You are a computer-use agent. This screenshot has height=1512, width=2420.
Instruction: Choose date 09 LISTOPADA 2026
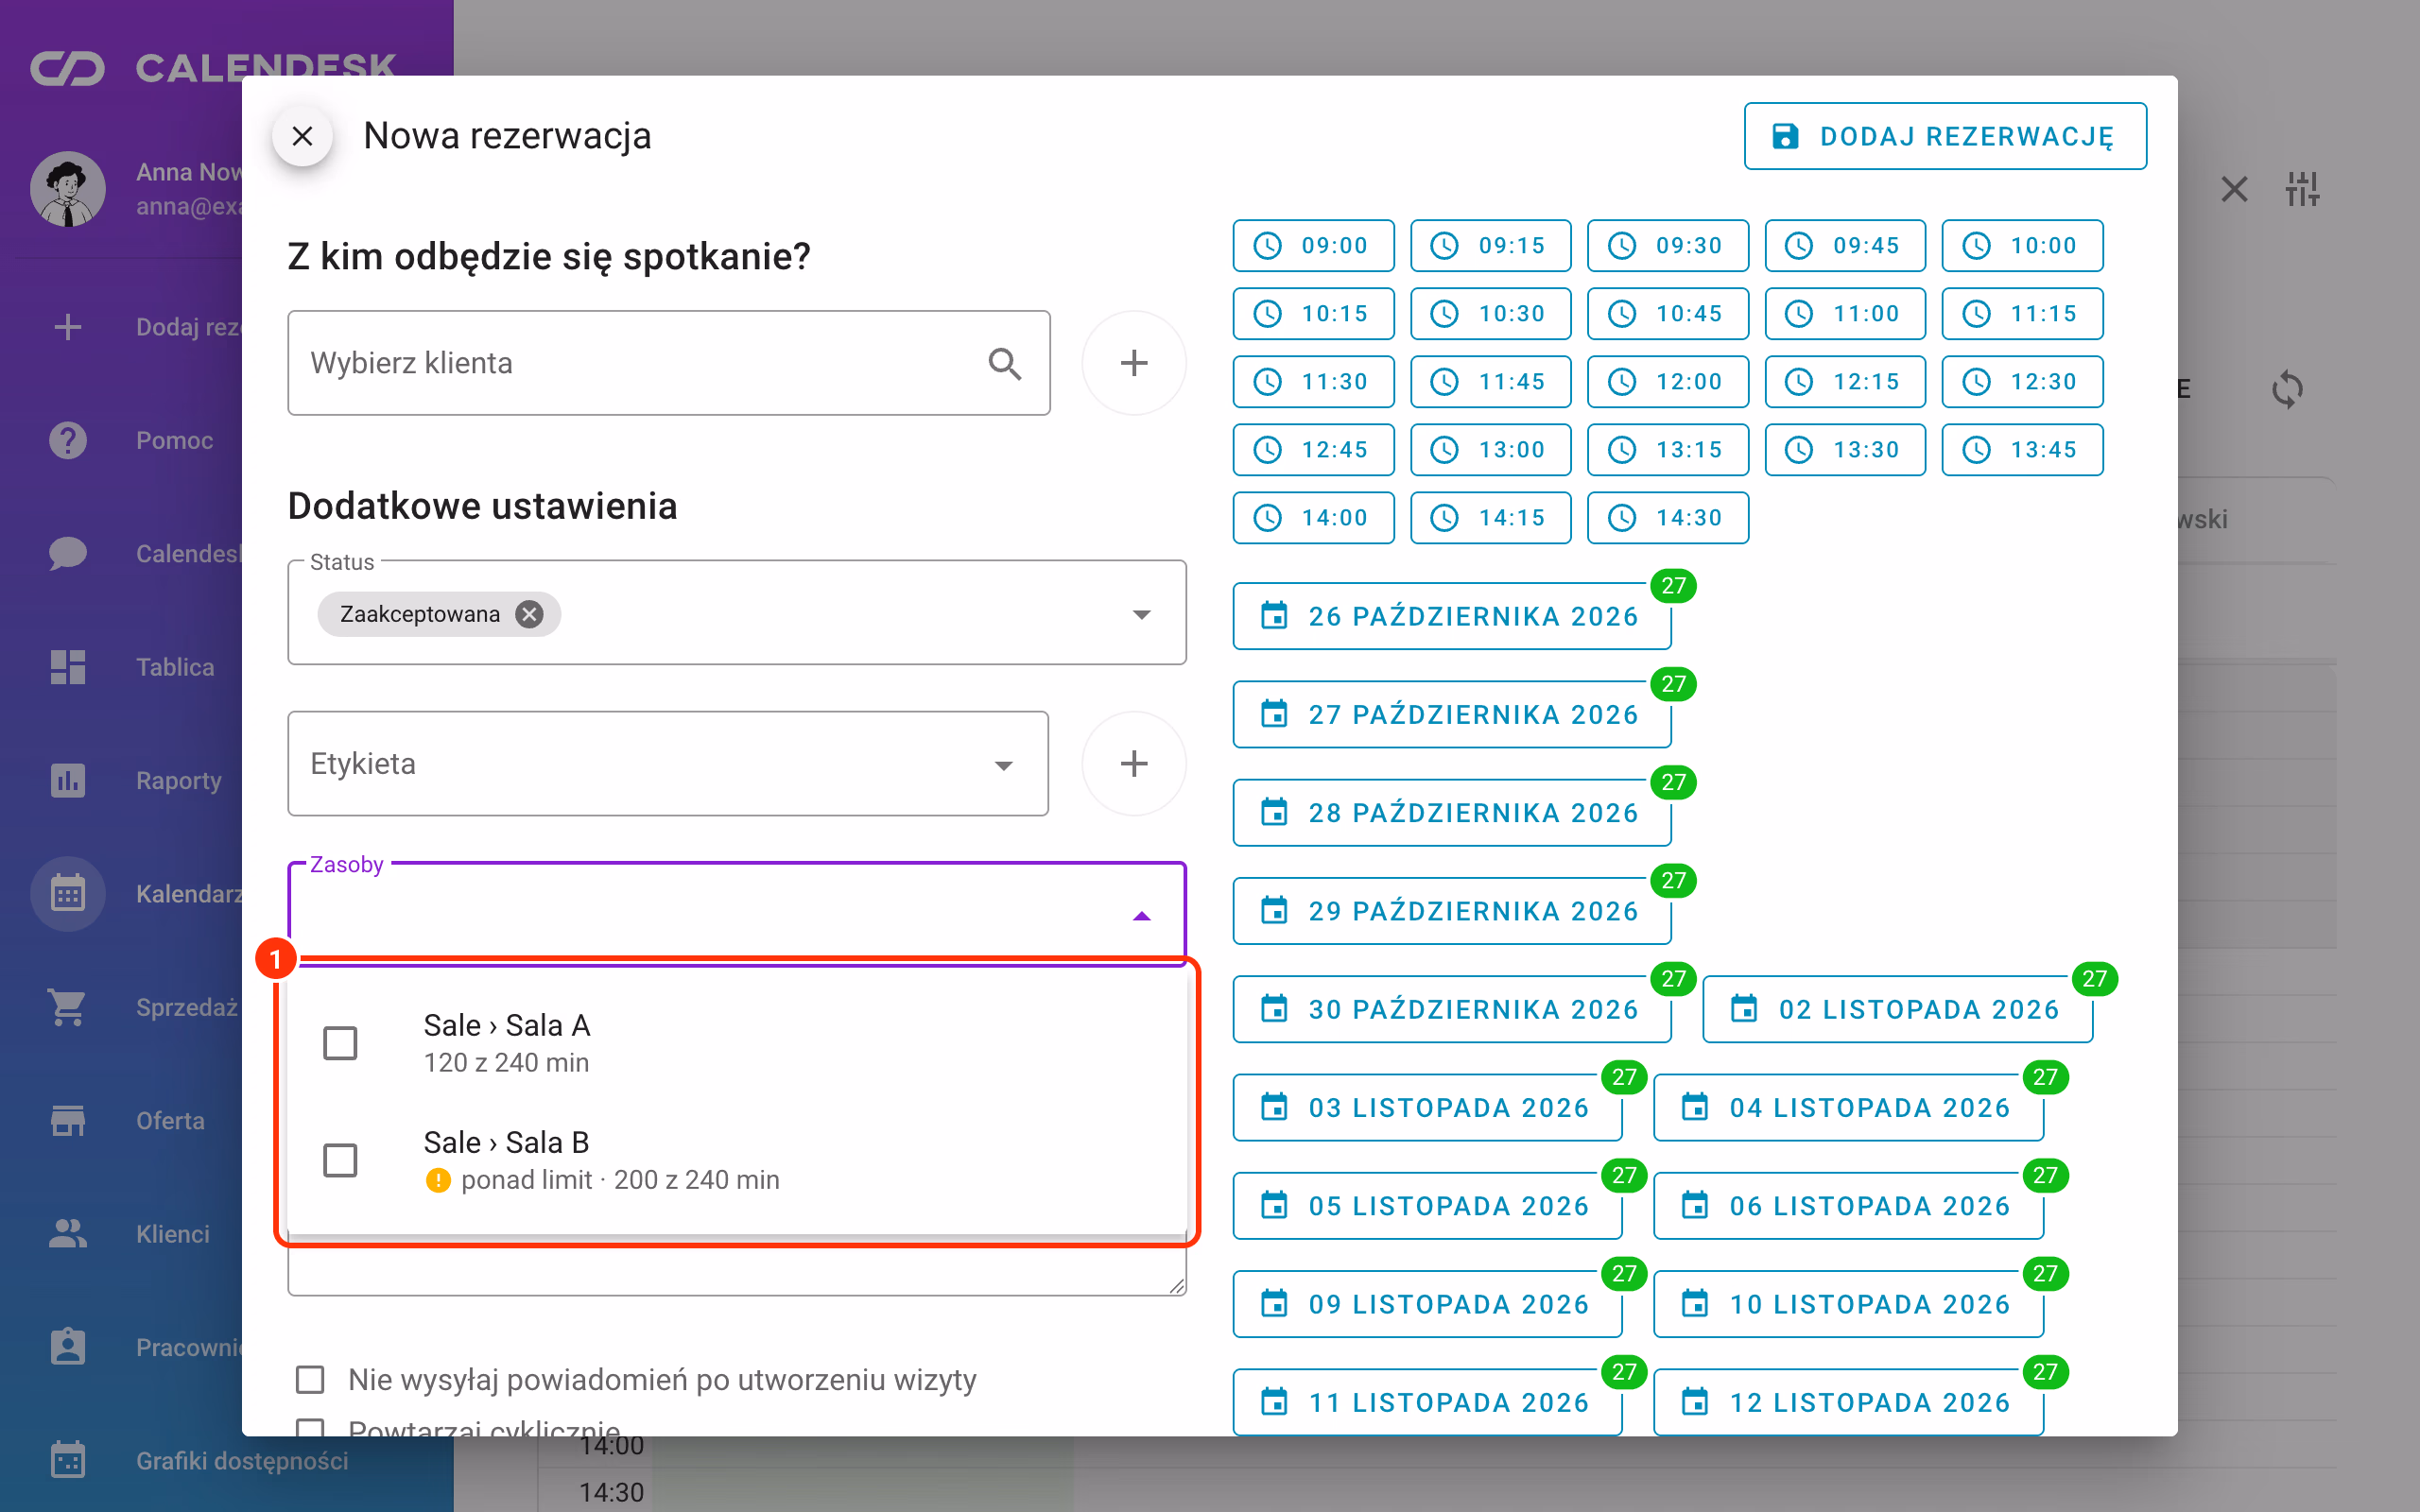tap(1427, 1304)
